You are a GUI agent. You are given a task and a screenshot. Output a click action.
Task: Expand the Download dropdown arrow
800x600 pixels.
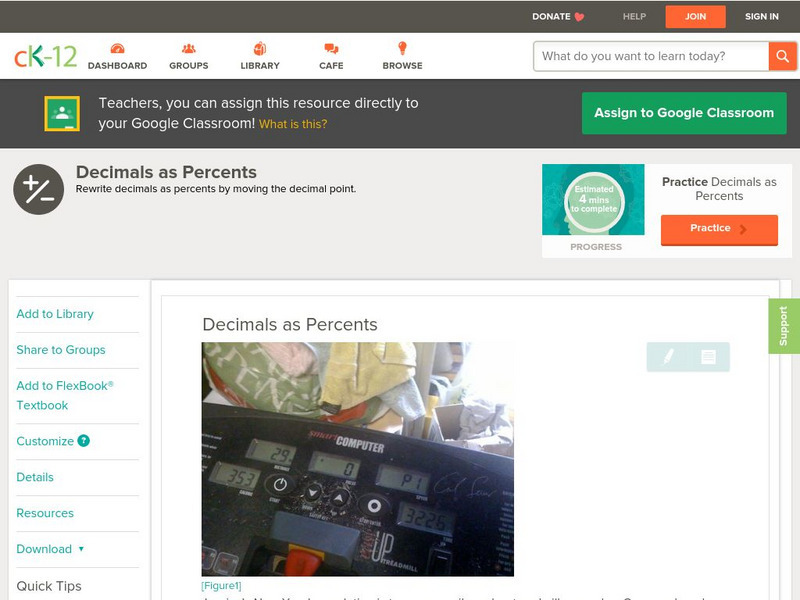pos(81,549)
